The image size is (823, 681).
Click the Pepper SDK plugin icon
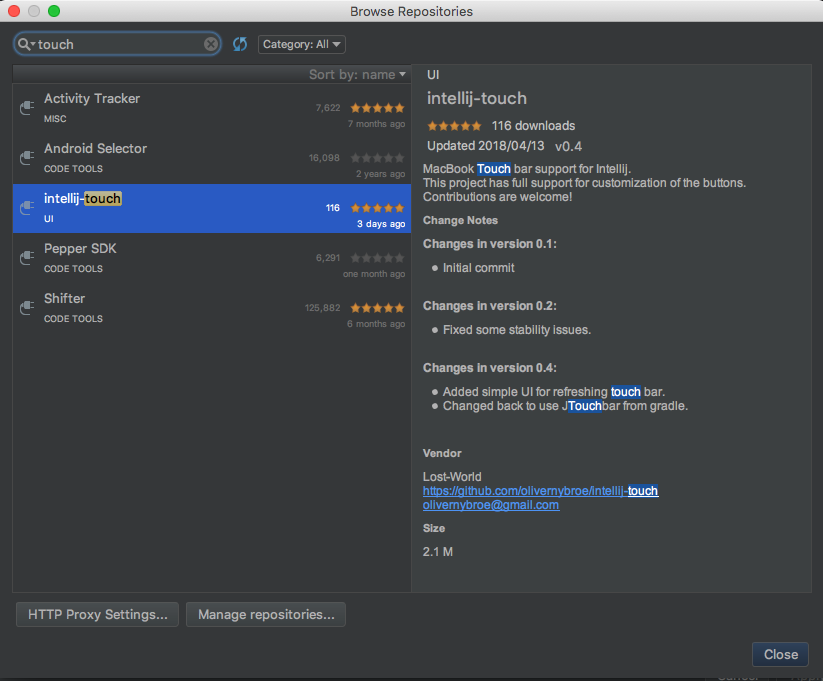[27, 258]
